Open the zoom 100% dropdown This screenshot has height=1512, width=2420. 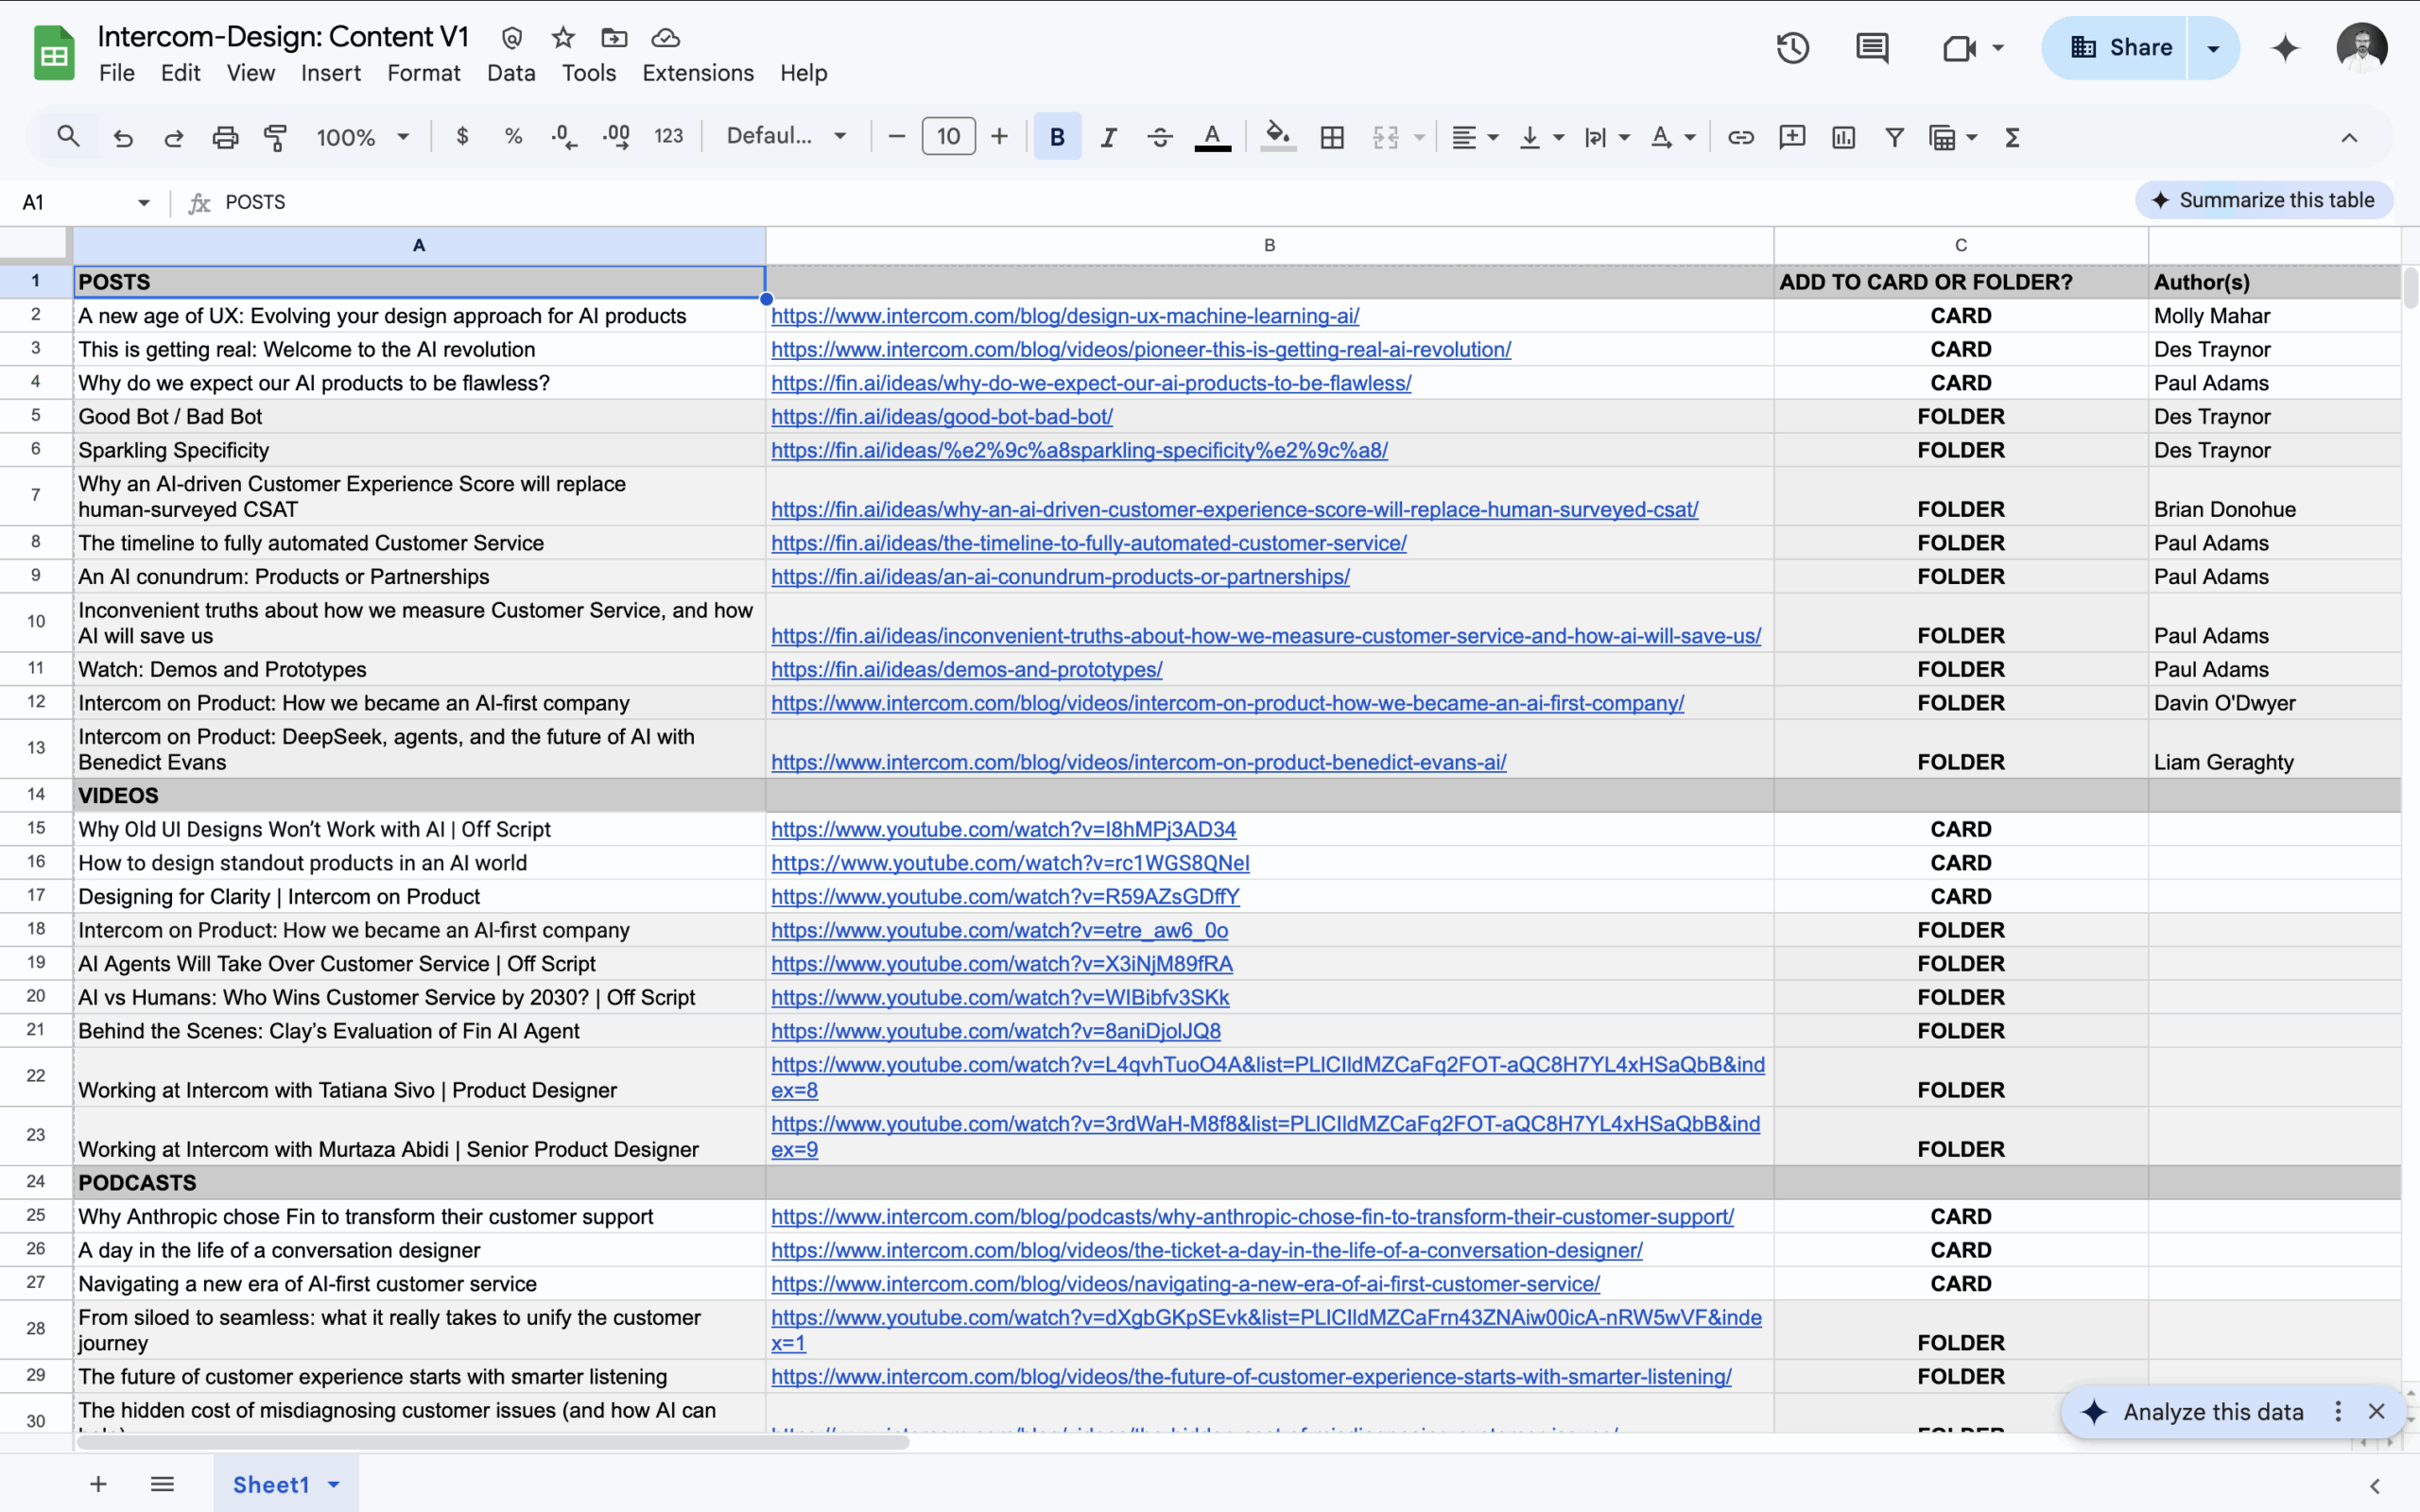point(362,137)
